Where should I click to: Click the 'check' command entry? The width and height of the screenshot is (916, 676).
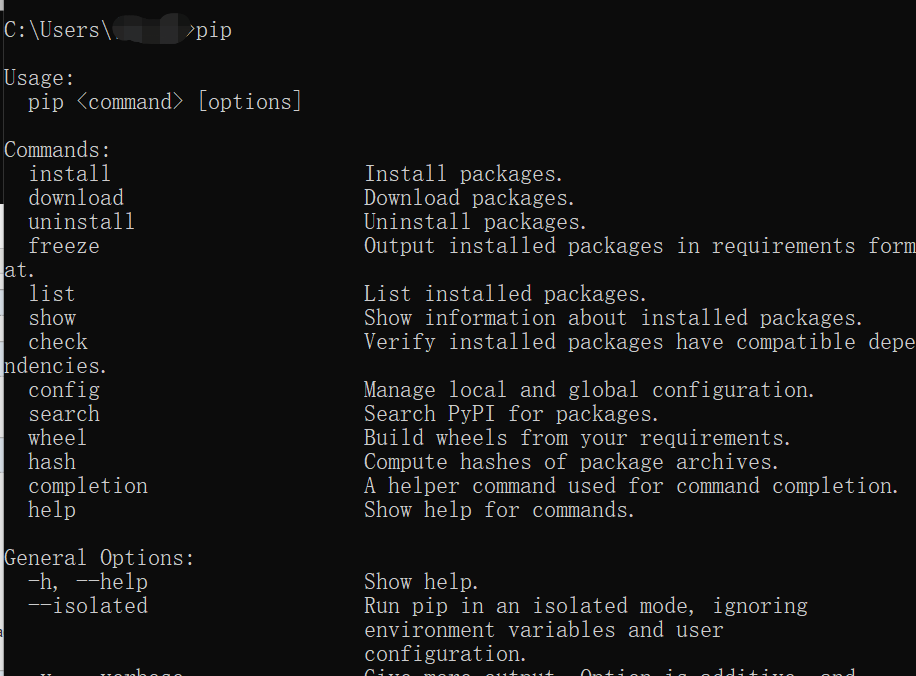click(x=58, y=342)
